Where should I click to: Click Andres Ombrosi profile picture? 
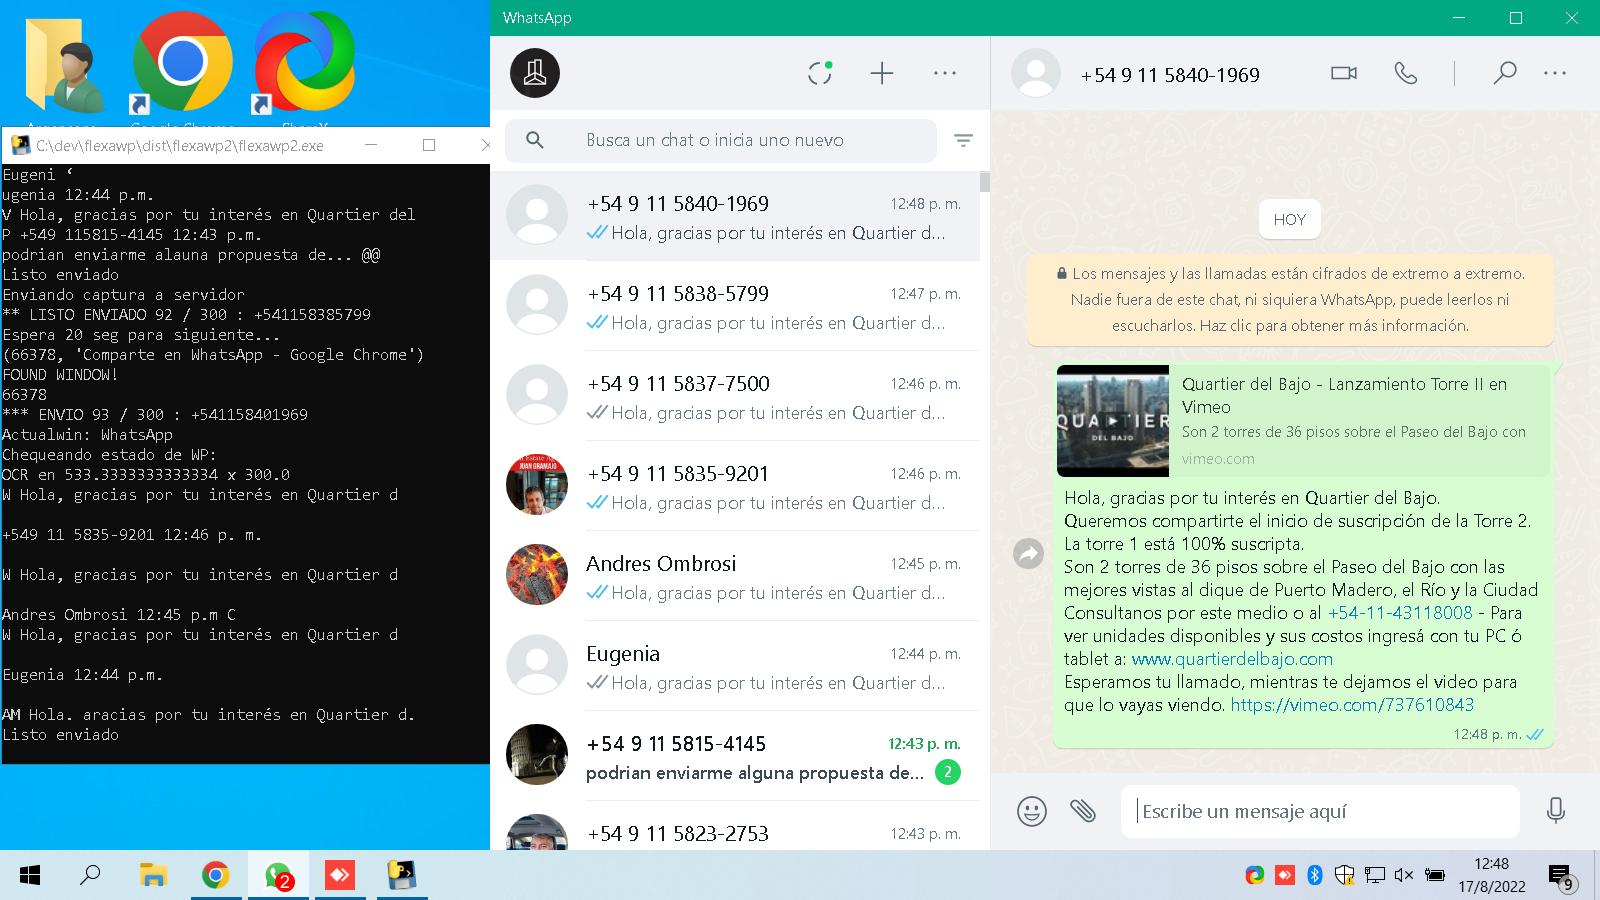(x=537, y=575)
